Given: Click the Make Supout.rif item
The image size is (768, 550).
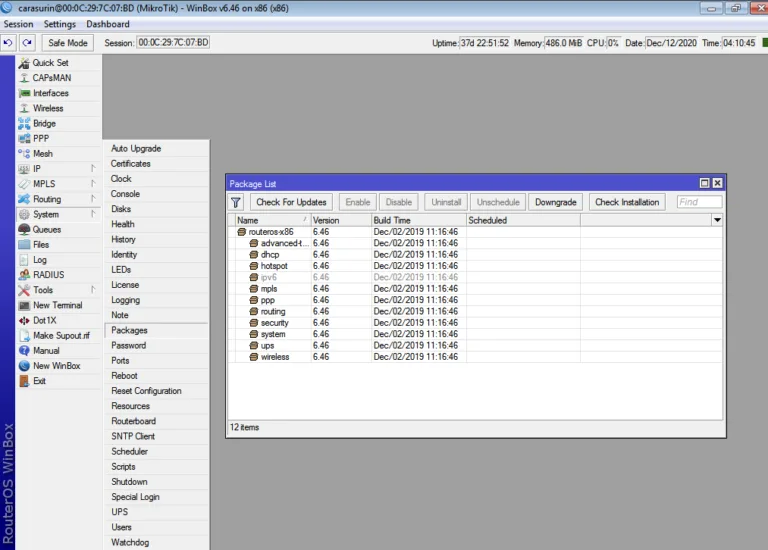Looking at the screenshot, I should click(60, 336).
